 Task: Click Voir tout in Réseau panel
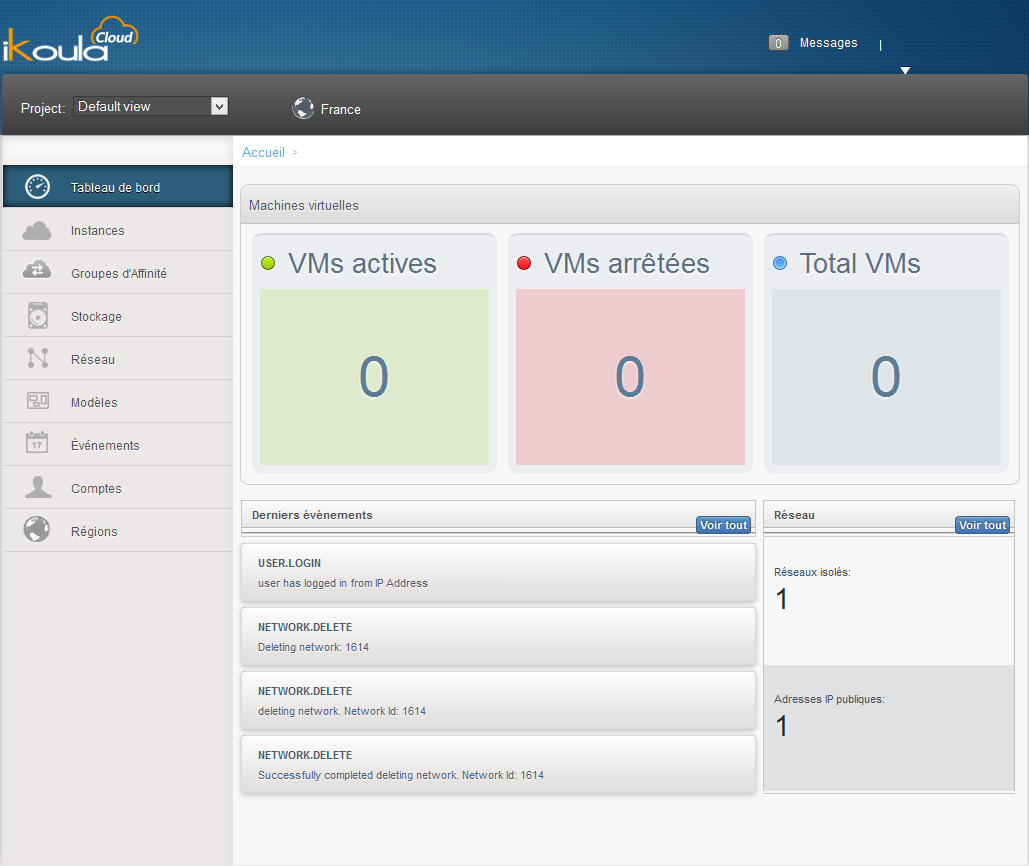(x=982, y=525)
